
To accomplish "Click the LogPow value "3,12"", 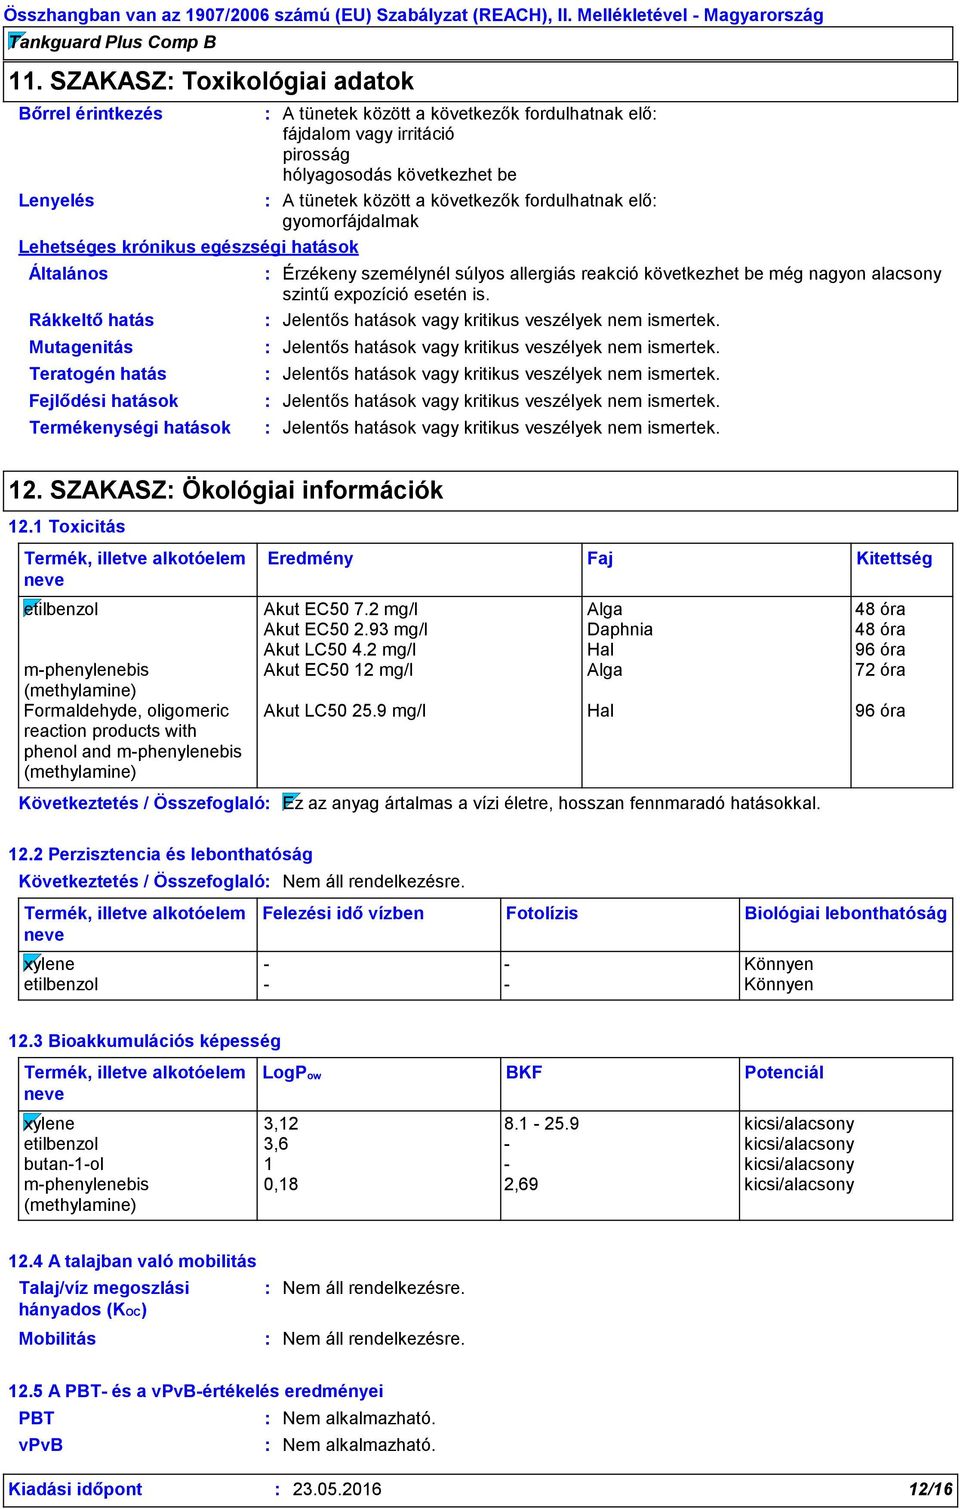I will (x=281, y=1124).
